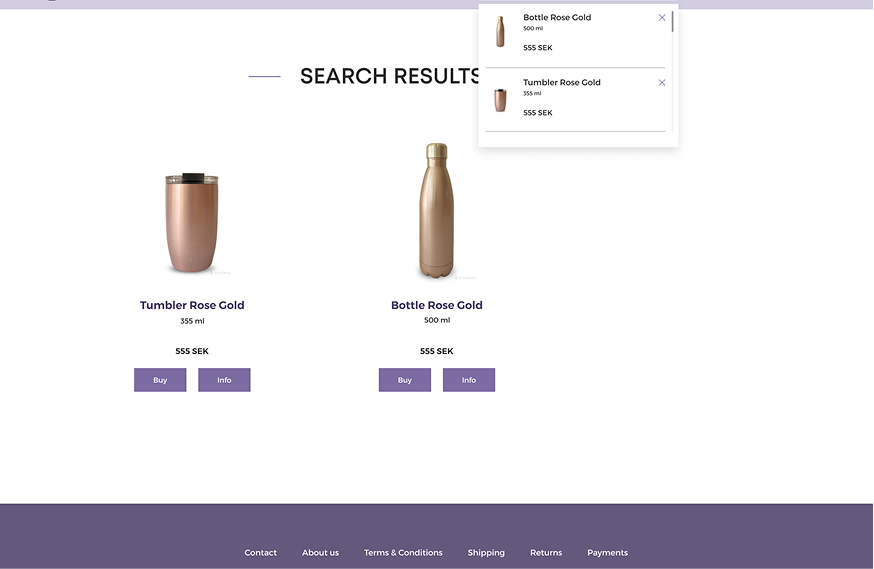Viewport: 874px width, 569px height.
Task: Open the Bottle Rose Gold product image
Action: [436, 211]
